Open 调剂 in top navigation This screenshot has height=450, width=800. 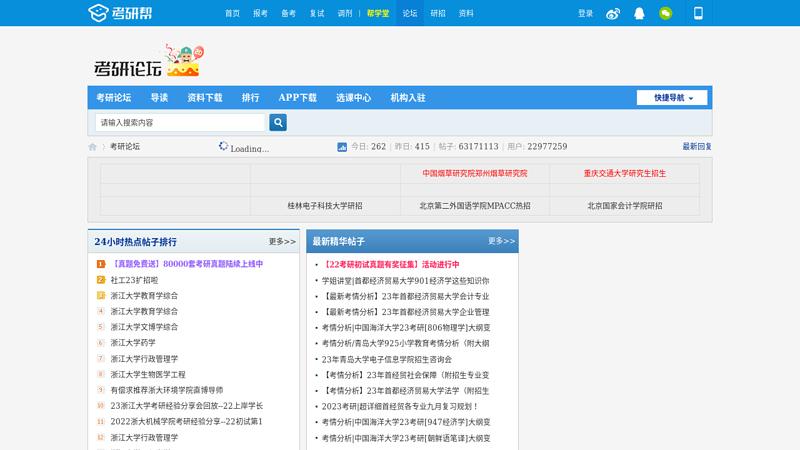[x=345, y=13]
